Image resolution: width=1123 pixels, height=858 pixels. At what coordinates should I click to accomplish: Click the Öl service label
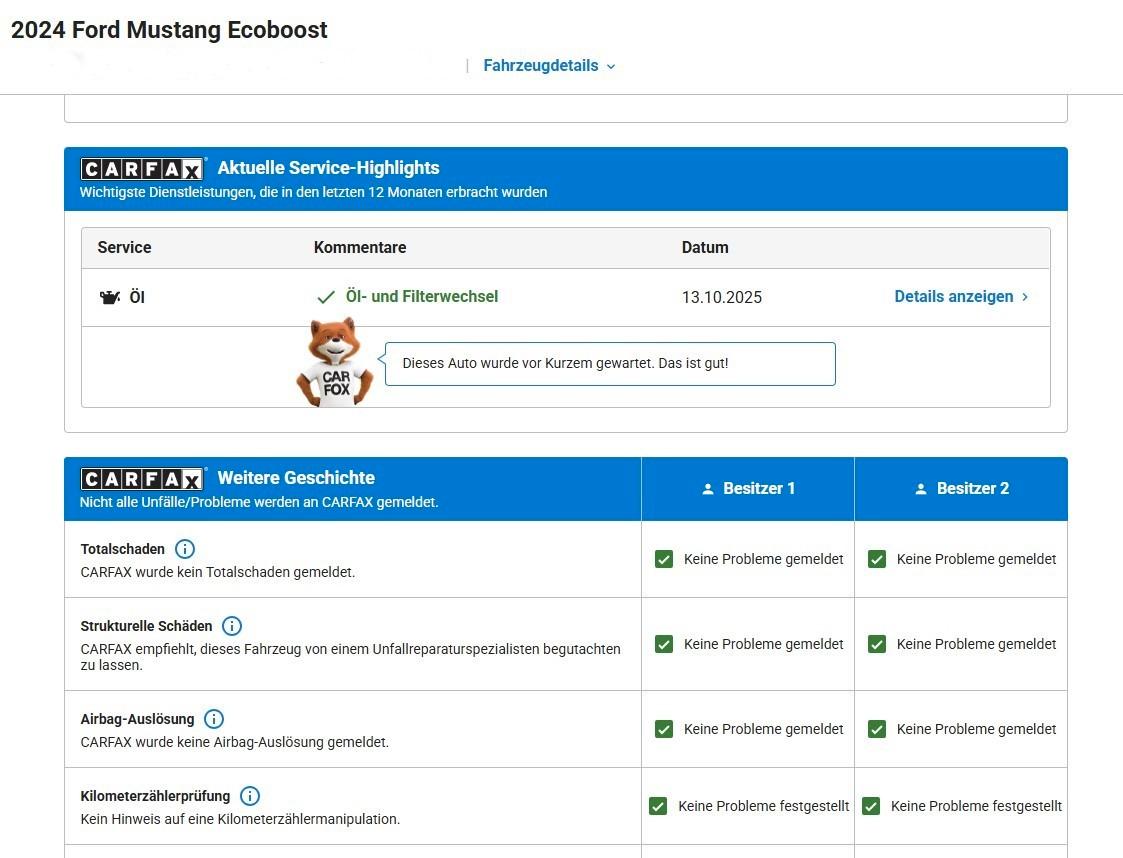coord(137,297)
